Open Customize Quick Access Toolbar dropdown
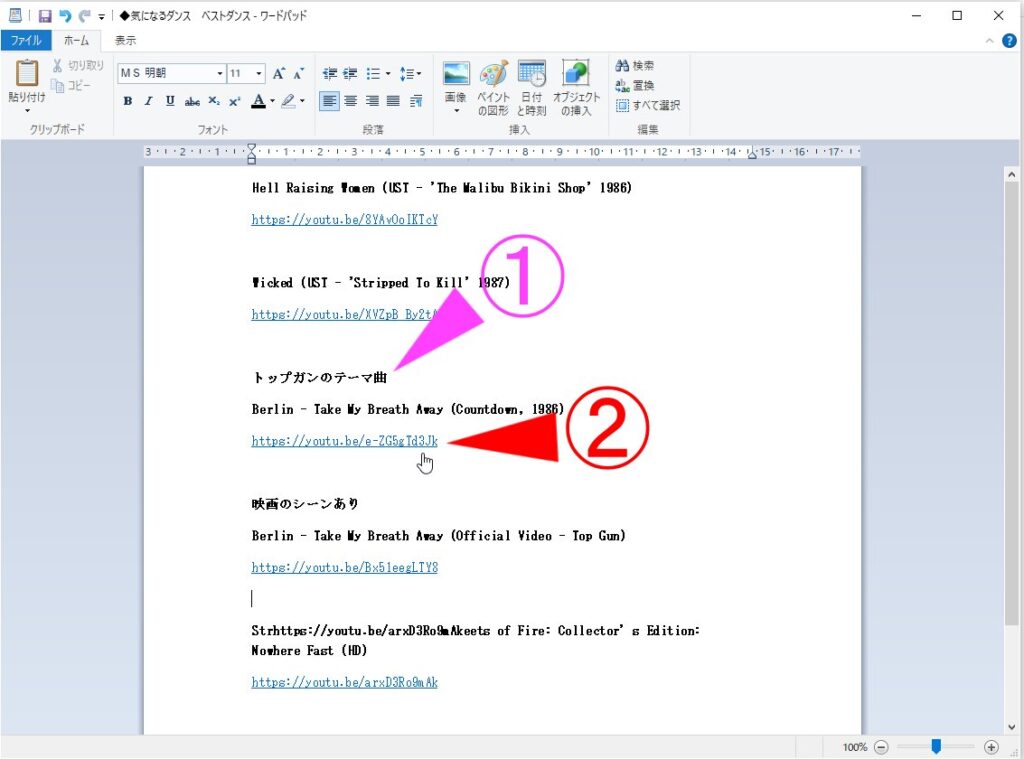 tap(101, 16)
